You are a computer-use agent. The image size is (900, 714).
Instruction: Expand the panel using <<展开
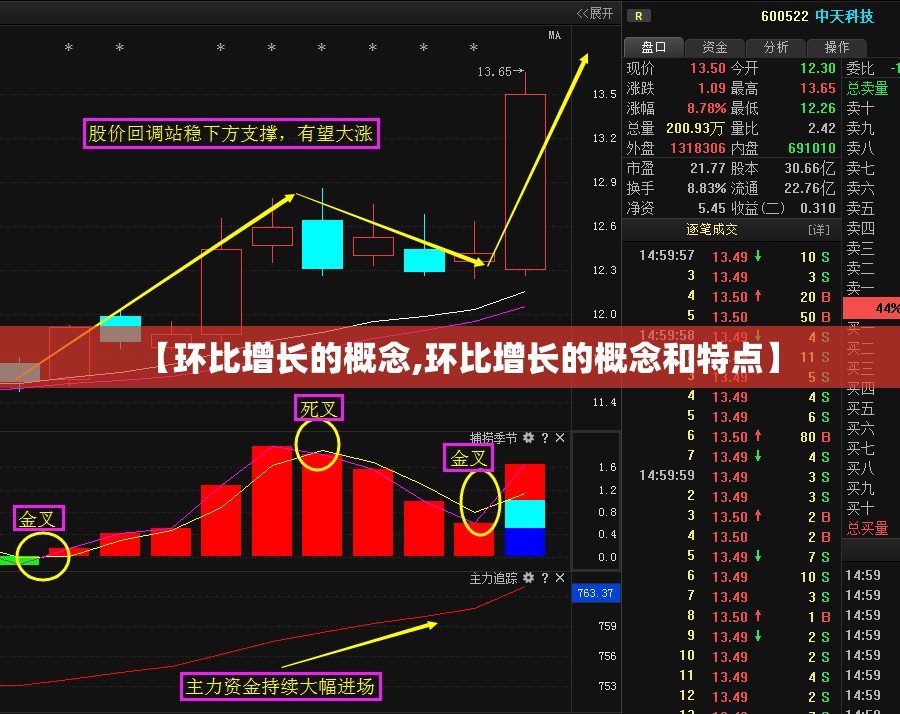point(595,13)
